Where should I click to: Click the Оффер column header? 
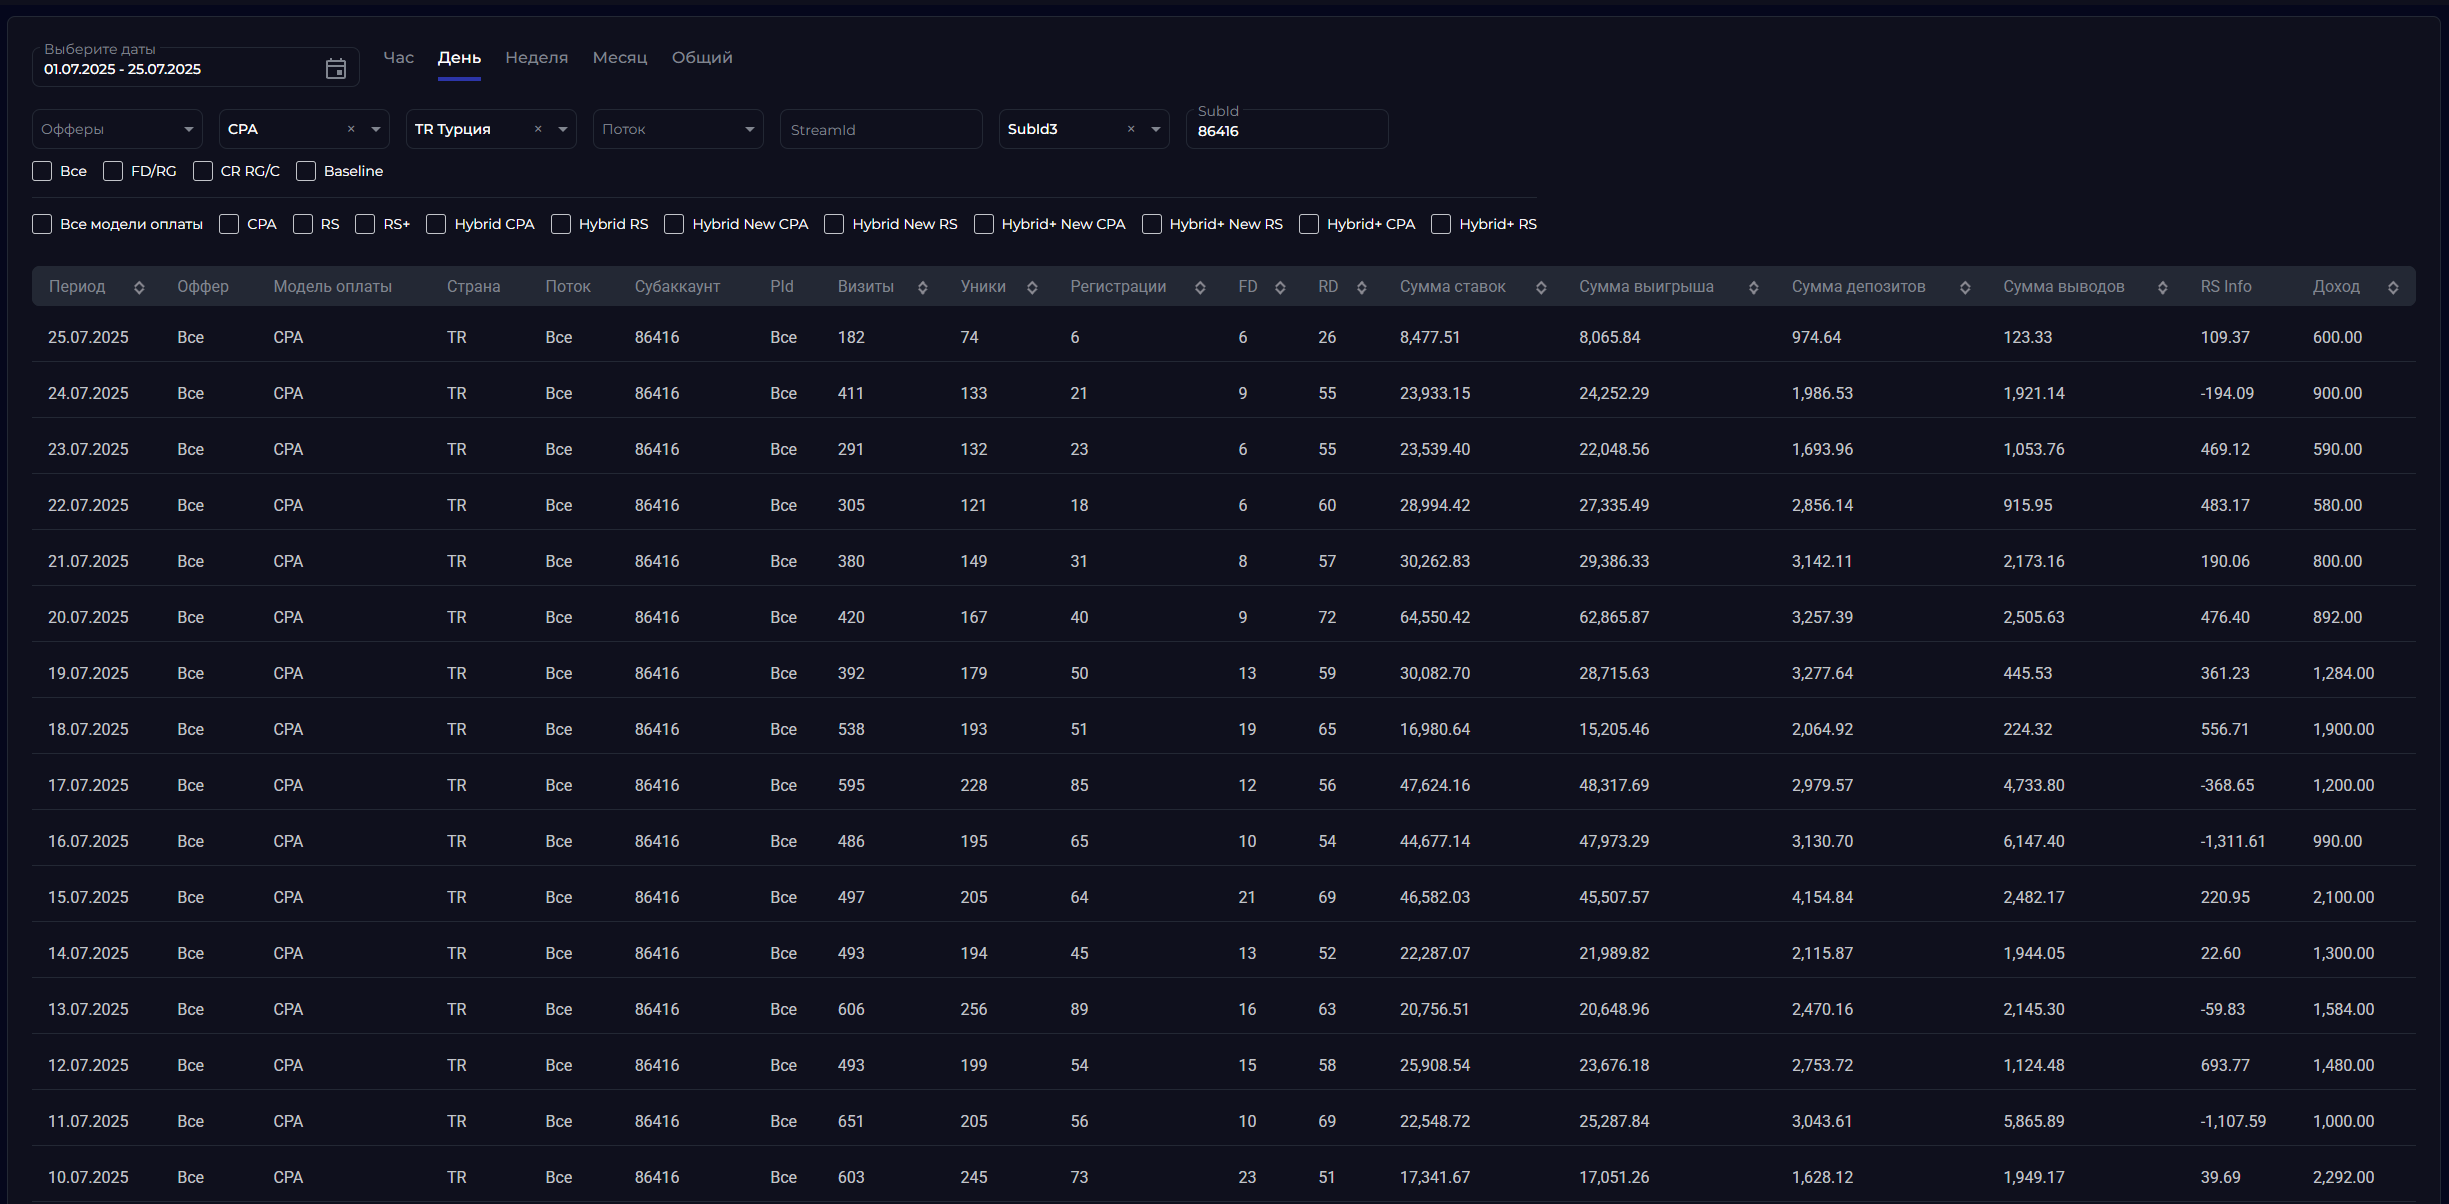click(203, 287)
